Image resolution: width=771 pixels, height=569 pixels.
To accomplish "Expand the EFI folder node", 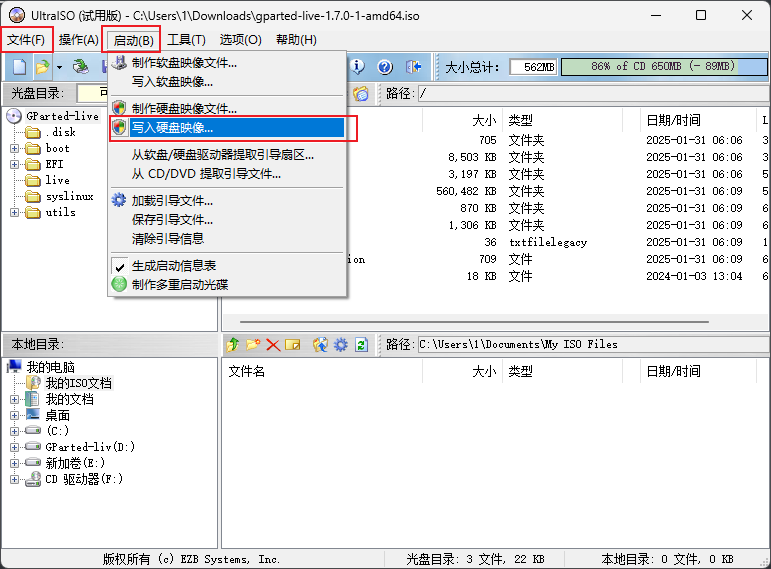I will tap(14, 164).
